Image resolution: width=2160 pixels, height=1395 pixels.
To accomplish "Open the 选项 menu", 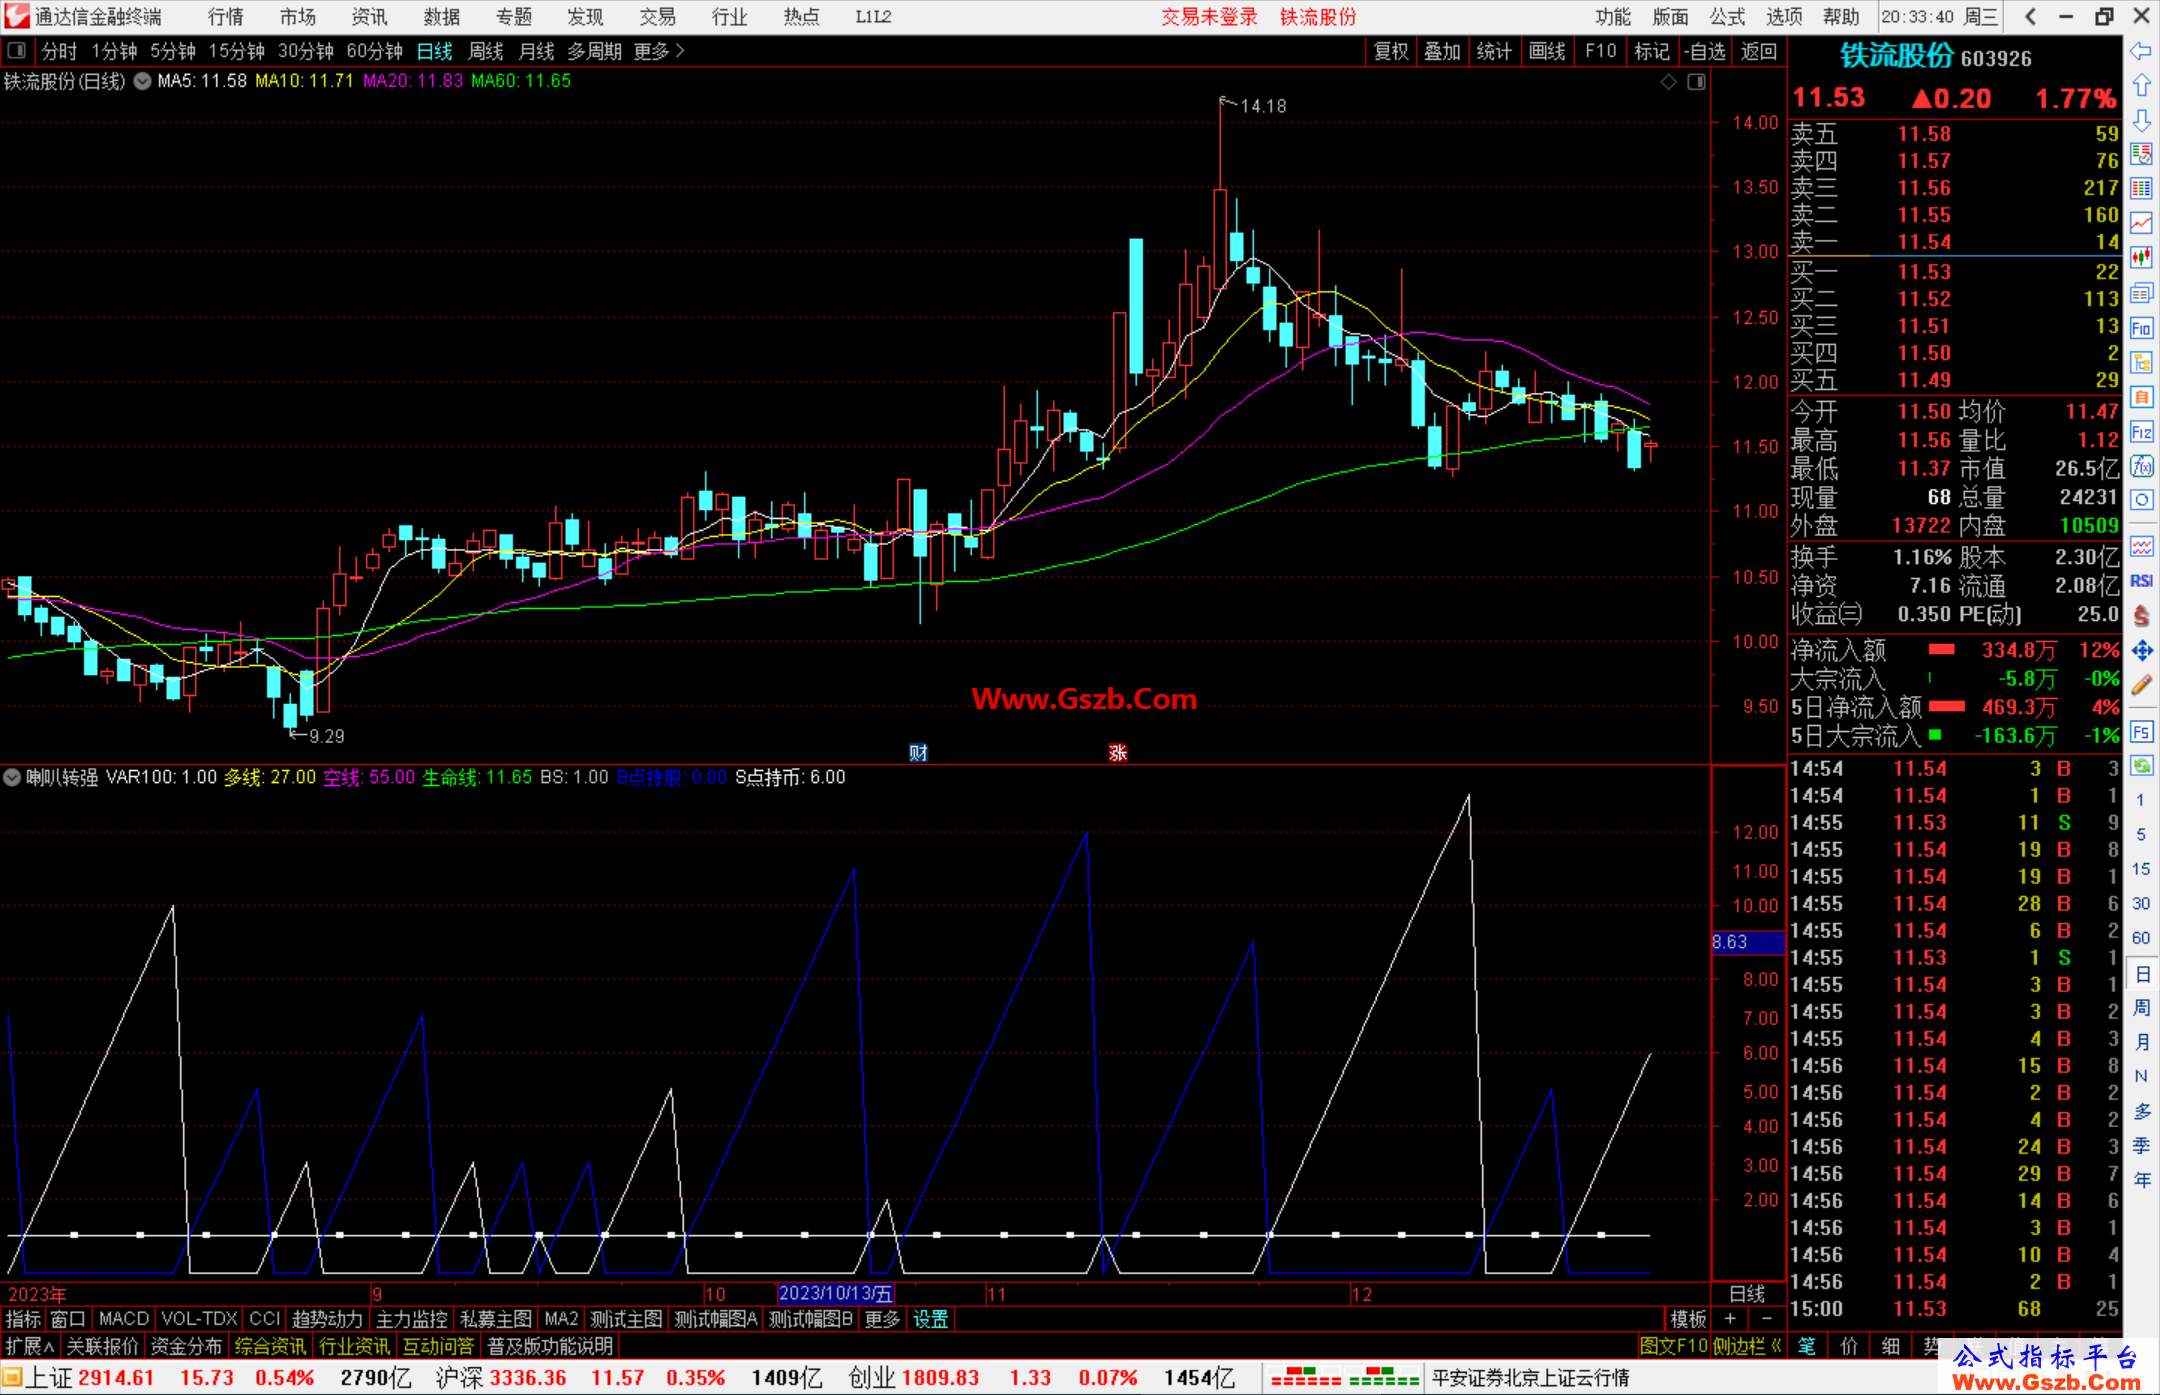I will (1784, 17).
